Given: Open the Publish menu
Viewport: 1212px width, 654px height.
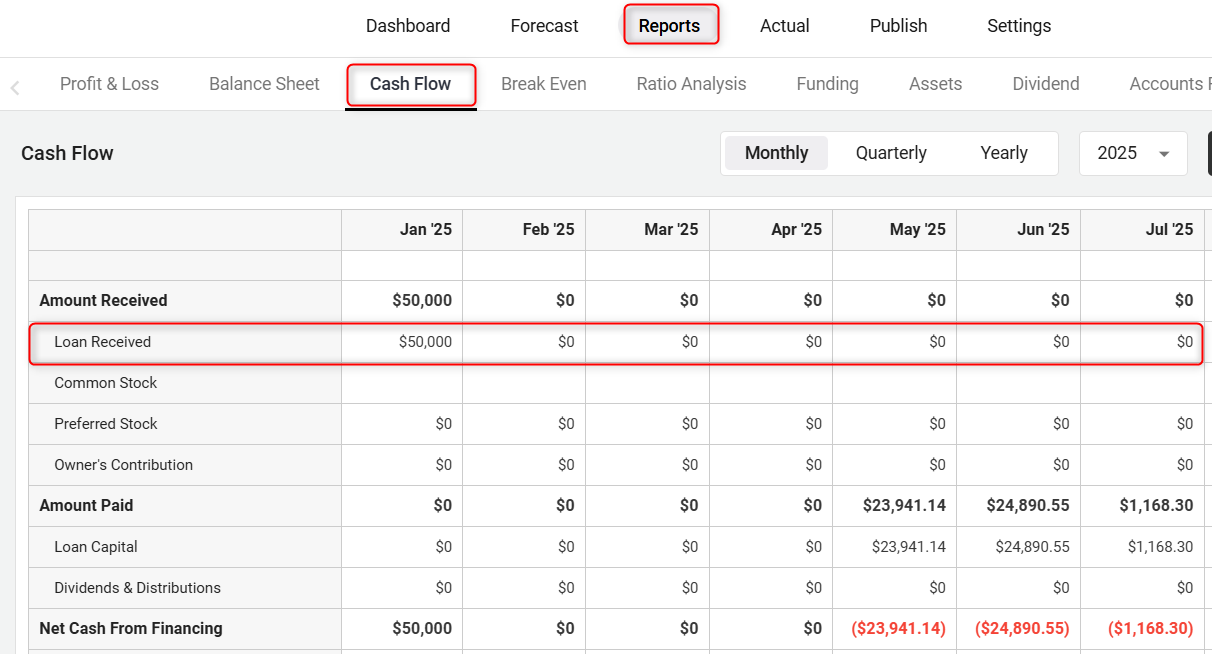Looking at the screenshot, I should [899, 26].
